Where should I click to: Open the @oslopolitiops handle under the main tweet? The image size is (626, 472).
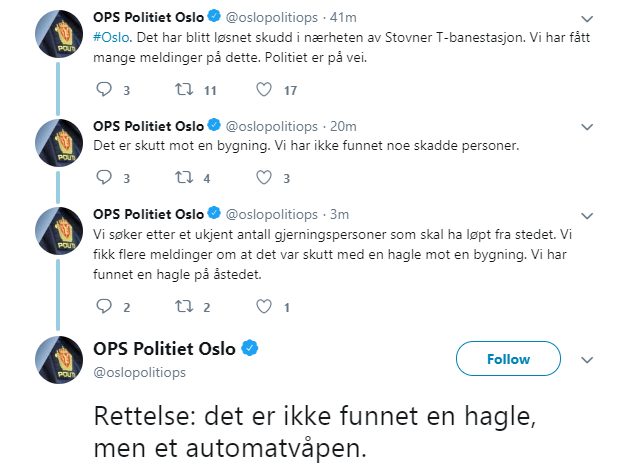tap(140, 372)
